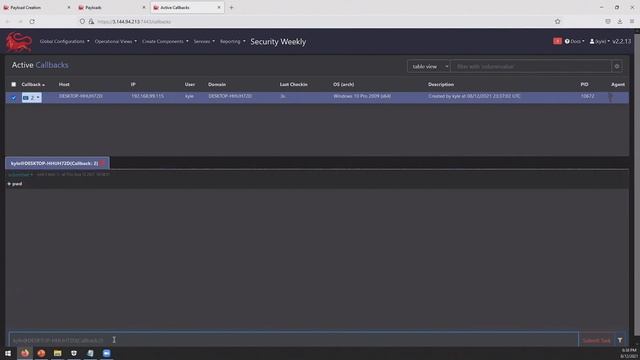Open a new browser tab

231,7
